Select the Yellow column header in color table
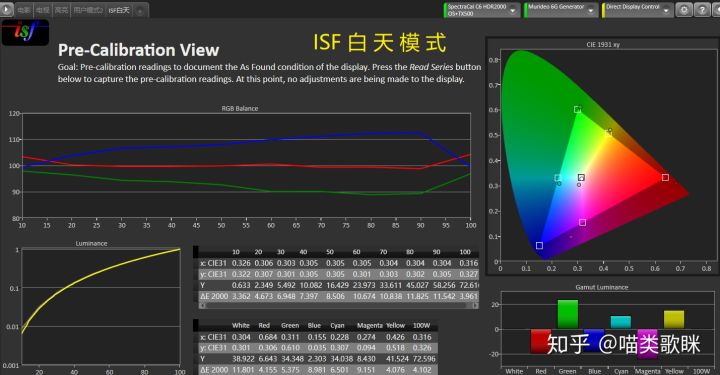720x375 pixels. [395, 325]
